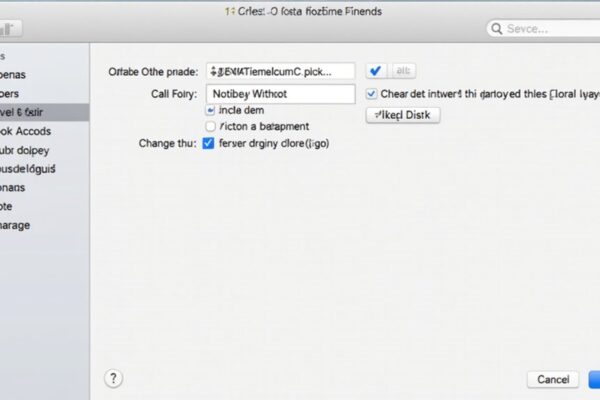Click the gray button beside the blue checkmark
600x400 pixels.
pyautogui.click(x=403, y=71)
